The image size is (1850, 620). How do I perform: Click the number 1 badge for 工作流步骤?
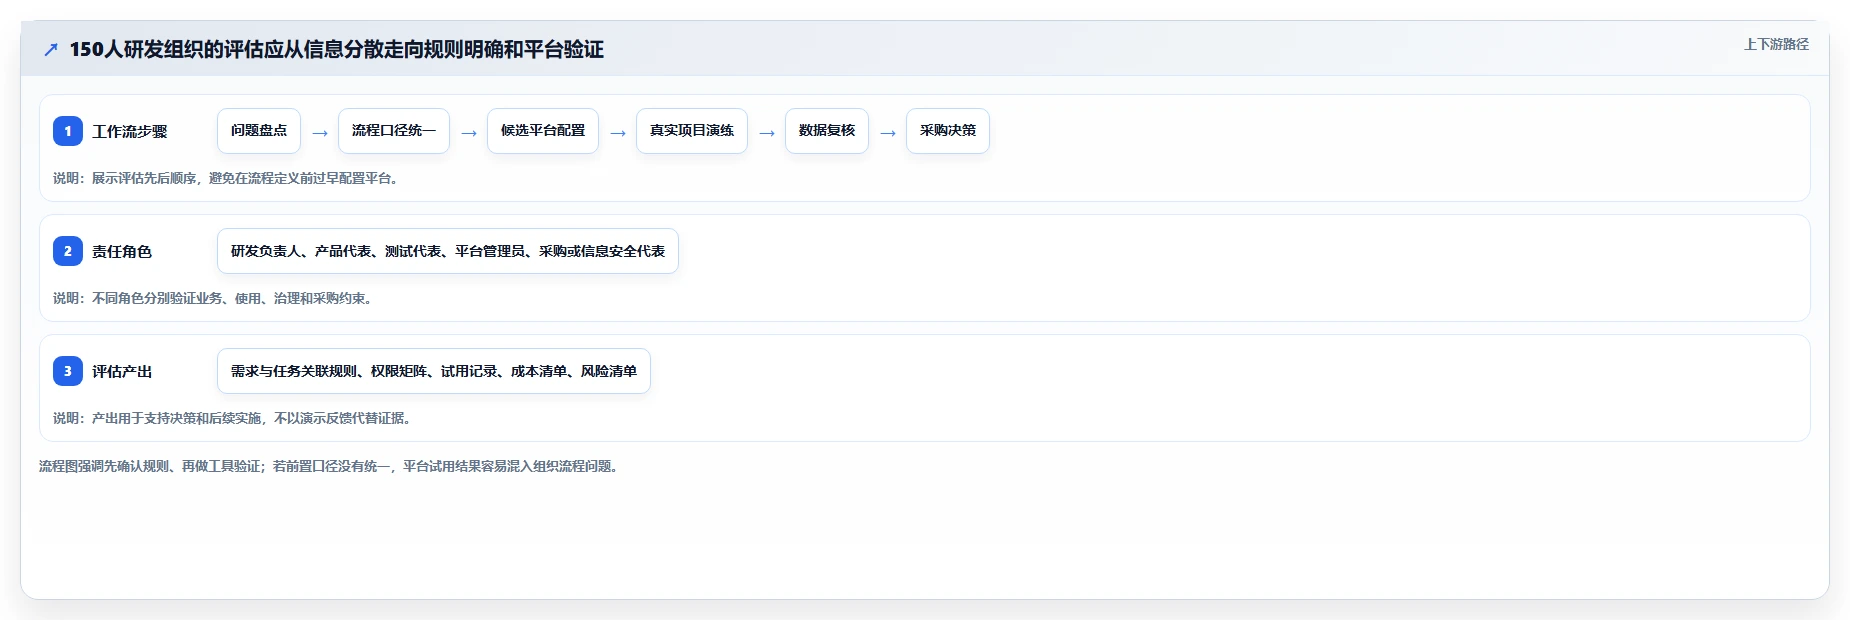click(x=68, y=131)
